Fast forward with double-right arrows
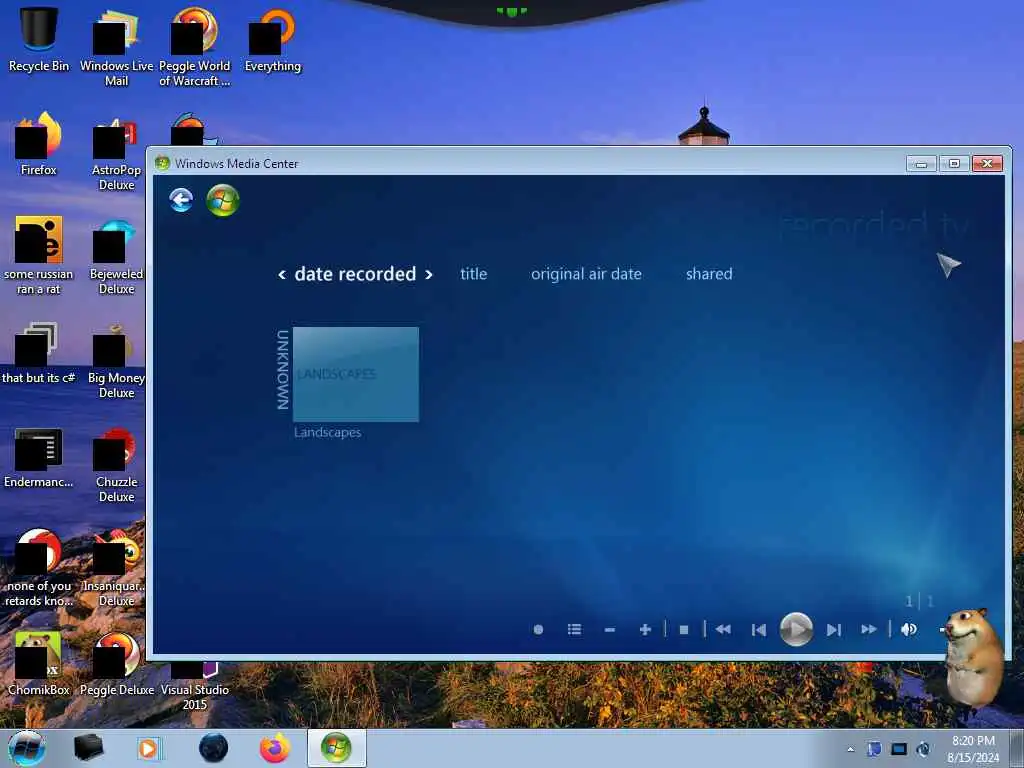This screenshot has height=768, width=1024. click(x=869, y=630)
